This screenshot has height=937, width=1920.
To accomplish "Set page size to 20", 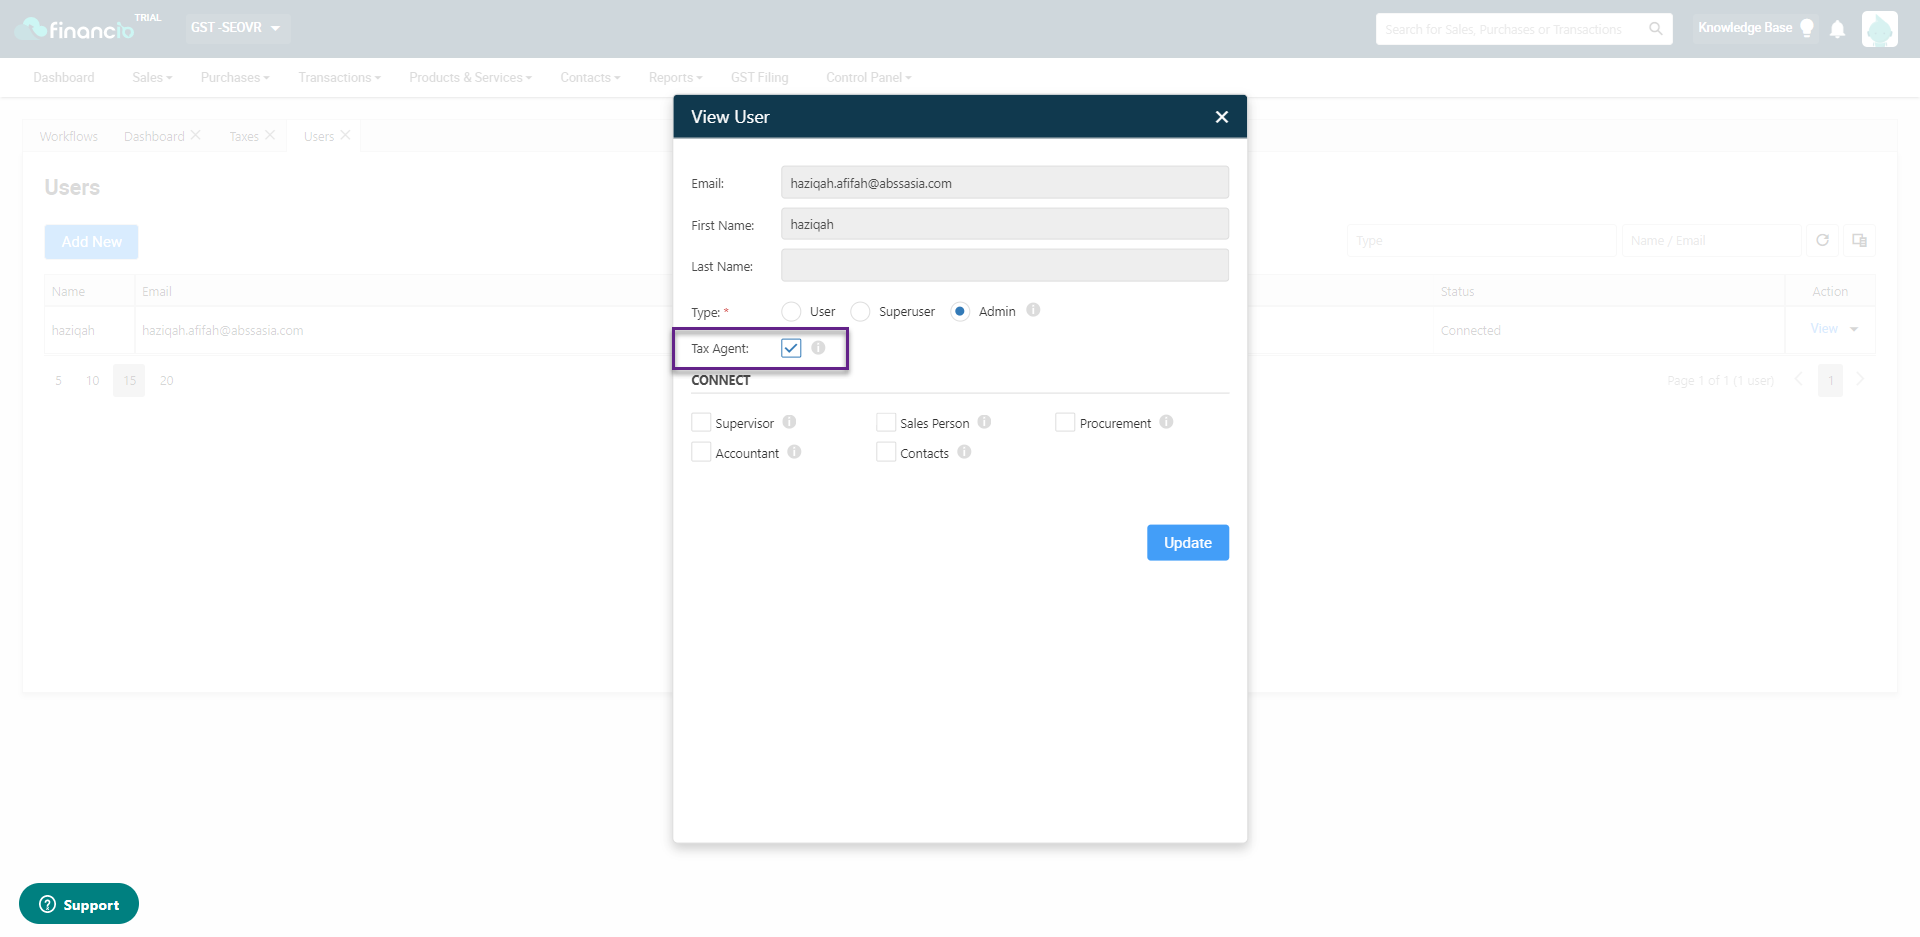I will pyautogui.click(x=167, y=381).
